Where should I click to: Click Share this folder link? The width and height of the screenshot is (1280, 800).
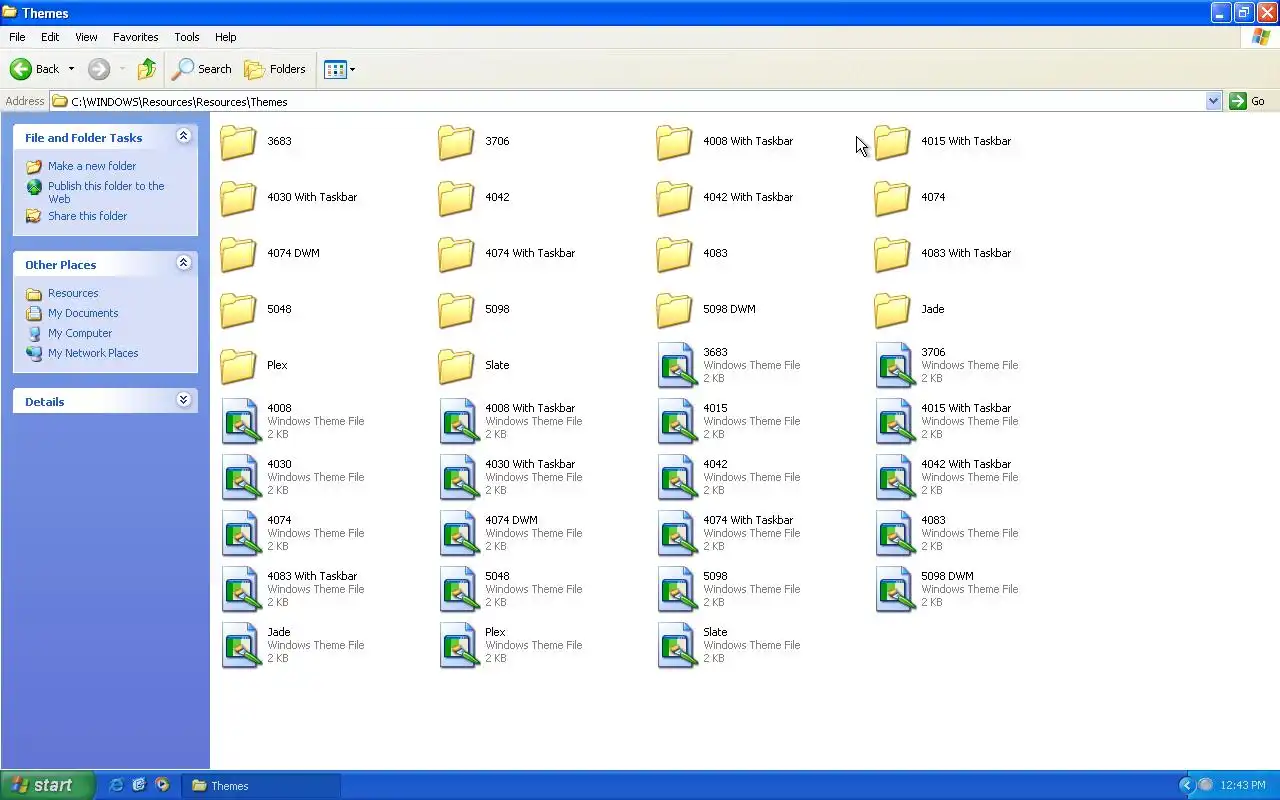pos(87,216)
